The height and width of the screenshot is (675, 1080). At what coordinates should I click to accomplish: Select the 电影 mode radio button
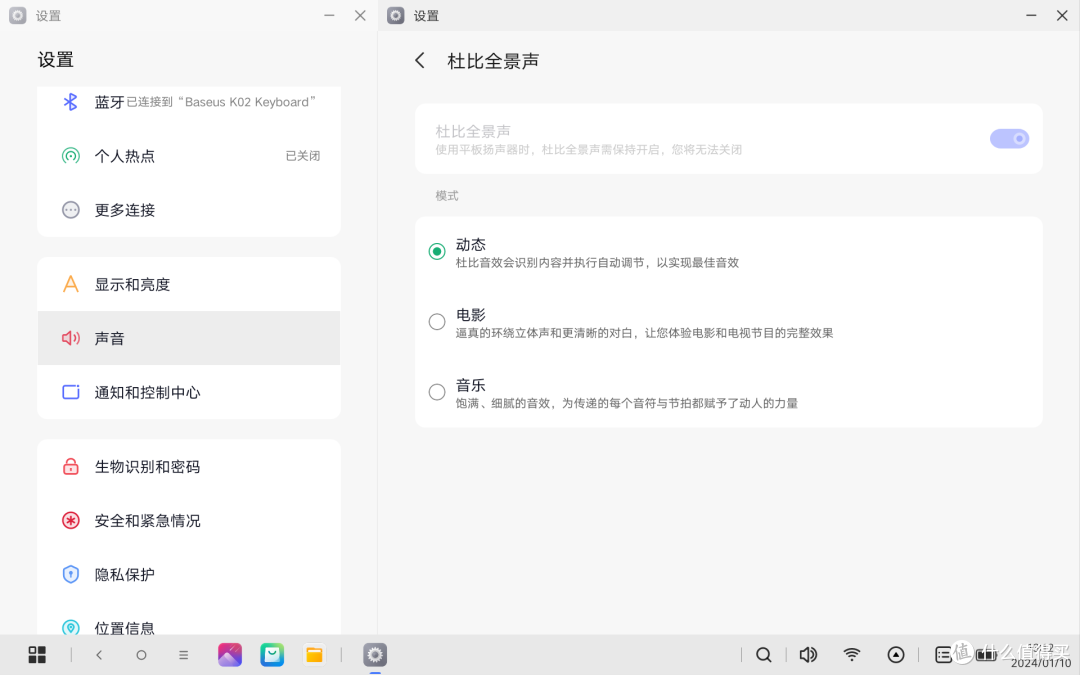pos(437,321)
